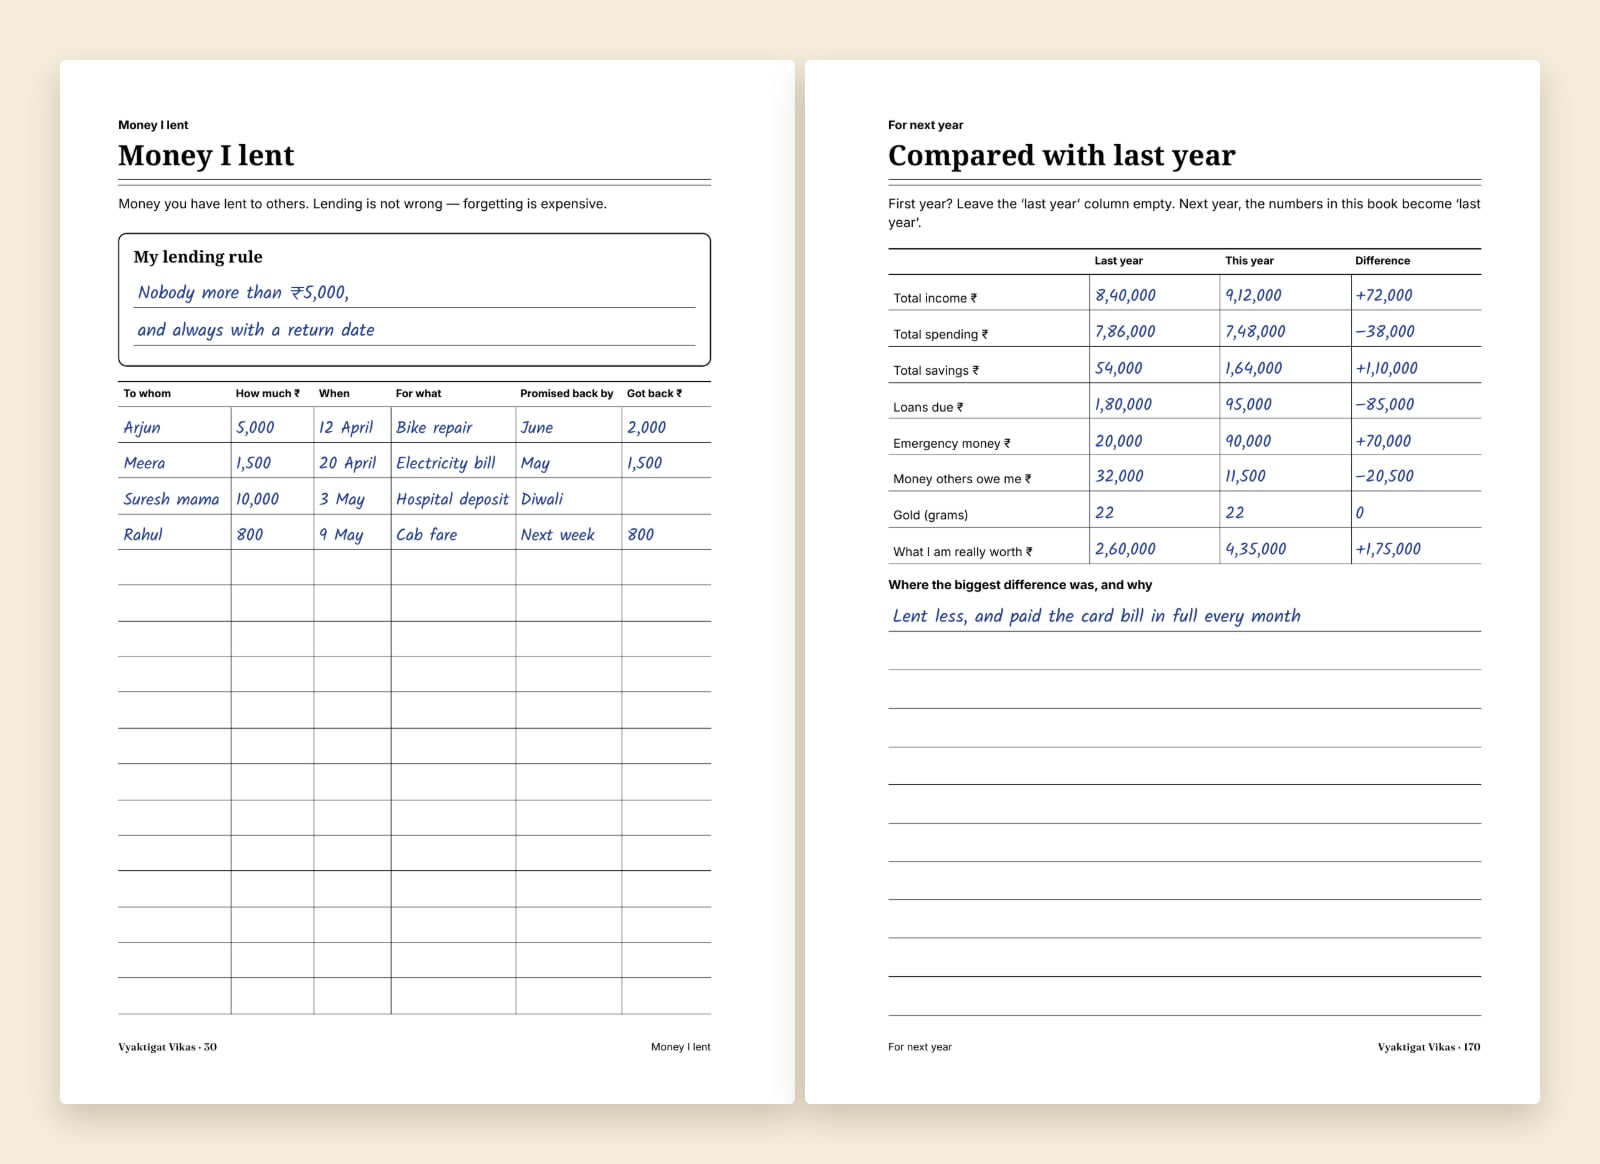Click 'Emergency money ₹' row label

pos(952,443)
